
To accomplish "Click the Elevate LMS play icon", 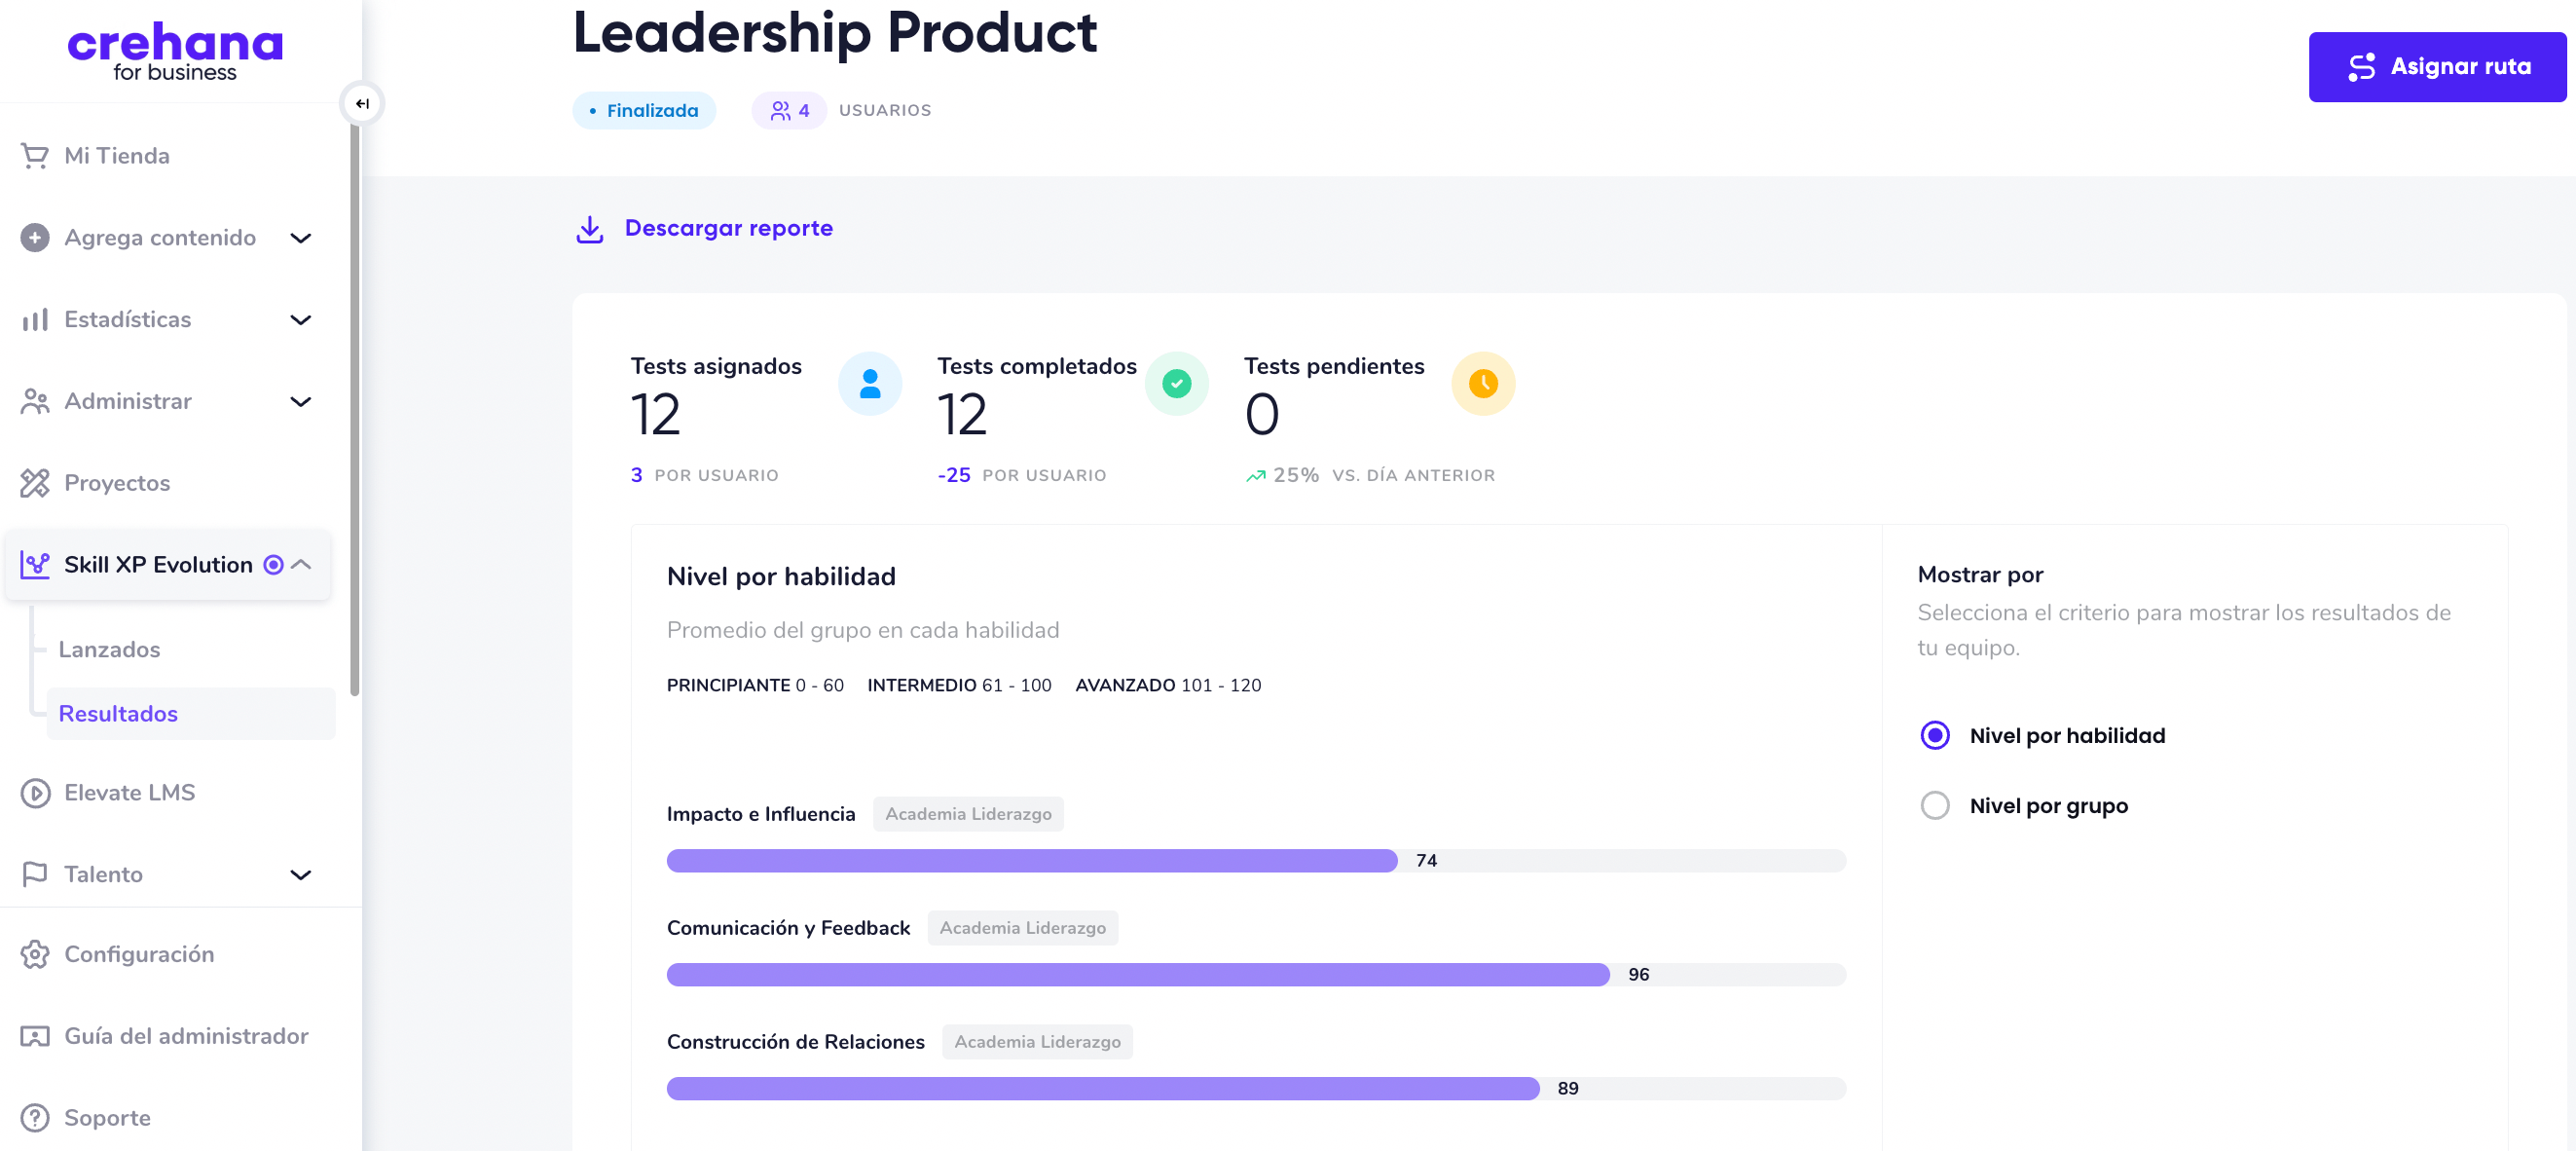I will (35, 793).
